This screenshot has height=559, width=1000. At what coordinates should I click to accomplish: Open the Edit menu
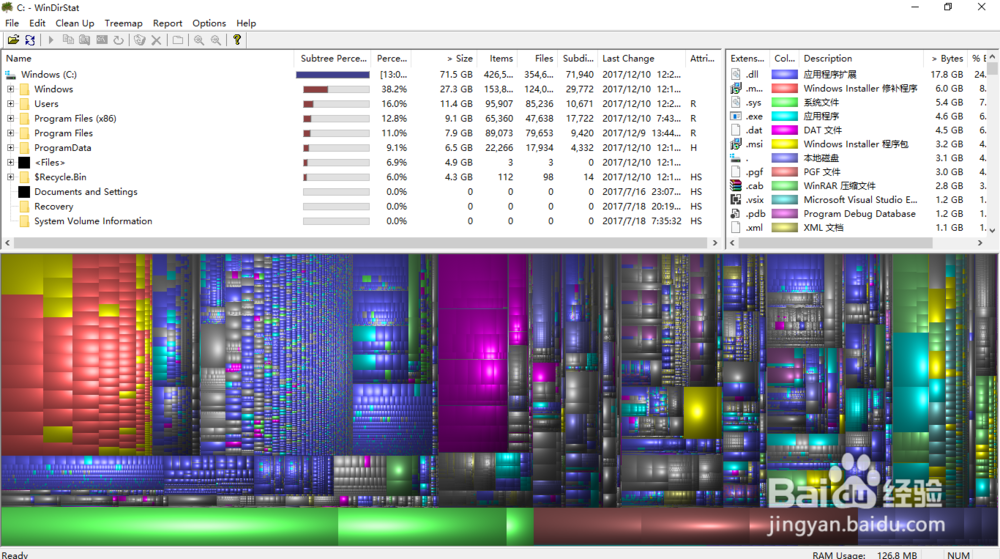[38, 23]
